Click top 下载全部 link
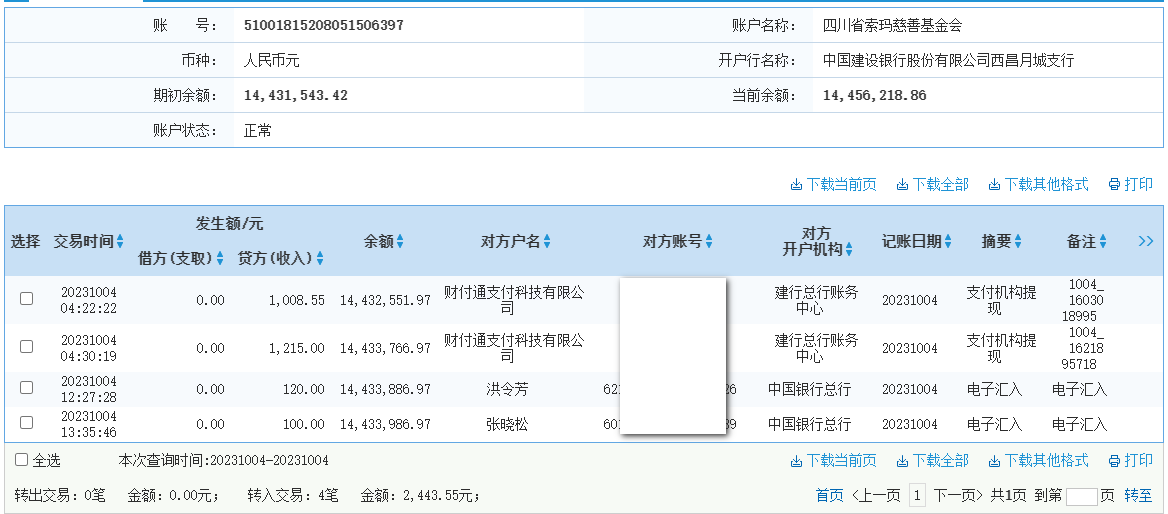The image size is (1168, 514). 933,184
